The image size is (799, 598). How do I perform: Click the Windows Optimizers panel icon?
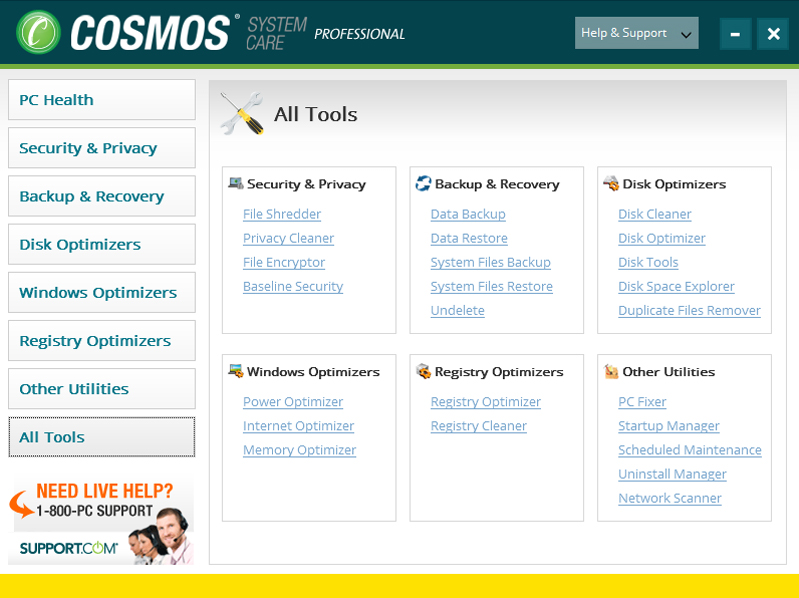(235, 371)
